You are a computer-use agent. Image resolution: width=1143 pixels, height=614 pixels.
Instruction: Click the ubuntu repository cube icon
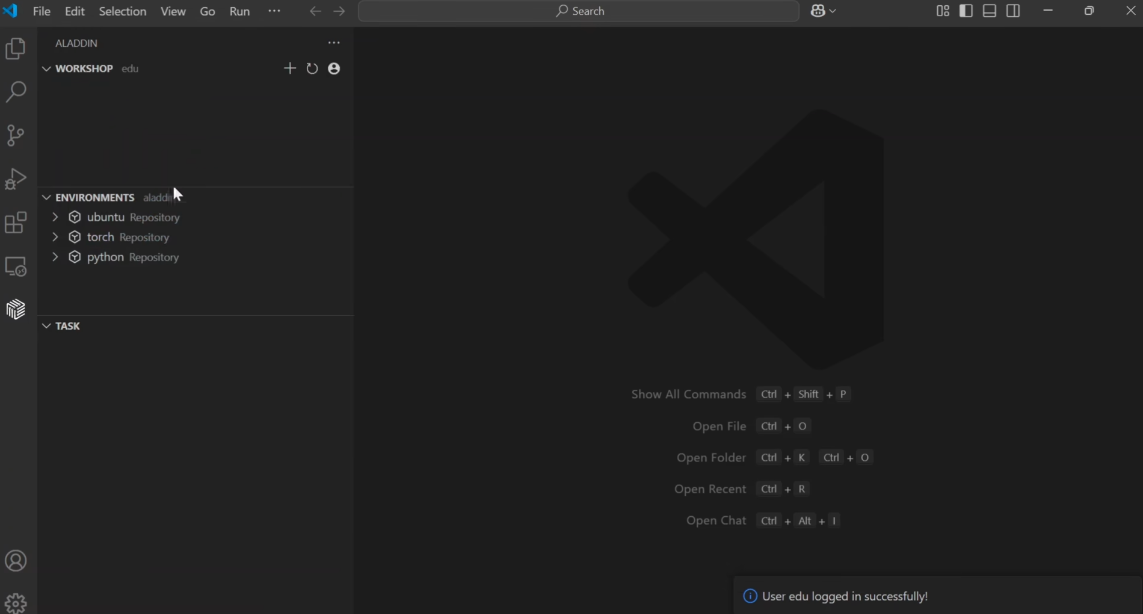(x=74, y=217)
